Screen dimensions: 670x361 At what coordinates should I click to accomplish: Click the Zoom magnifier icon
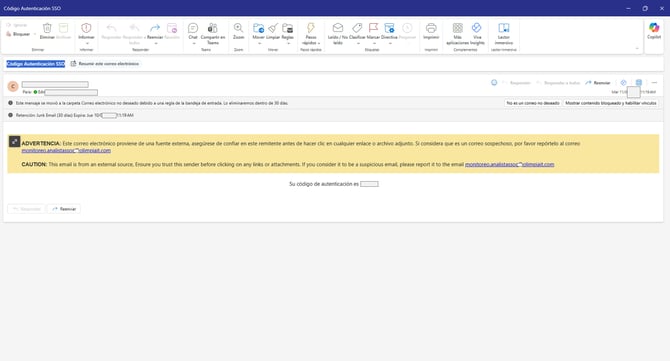tap(238, 28)
